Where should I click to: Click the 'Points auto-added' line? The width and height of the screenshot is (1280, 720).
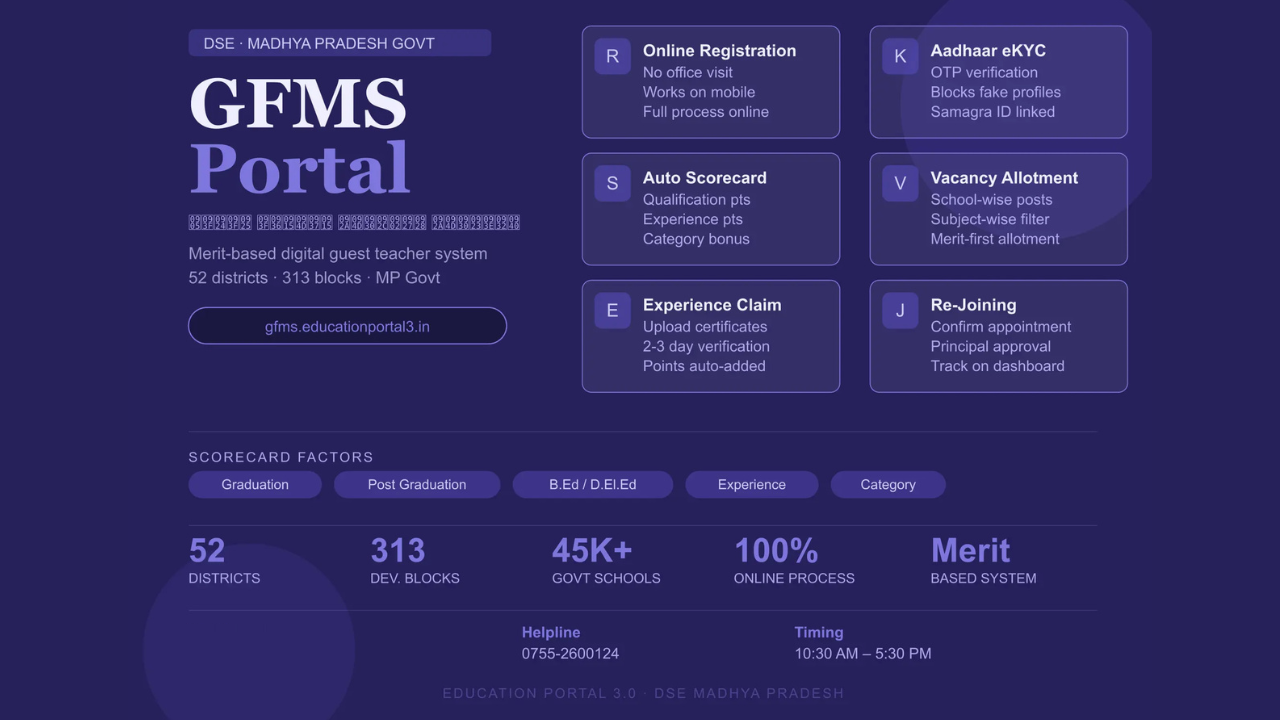pyautogui.click(x=704, y=366)
